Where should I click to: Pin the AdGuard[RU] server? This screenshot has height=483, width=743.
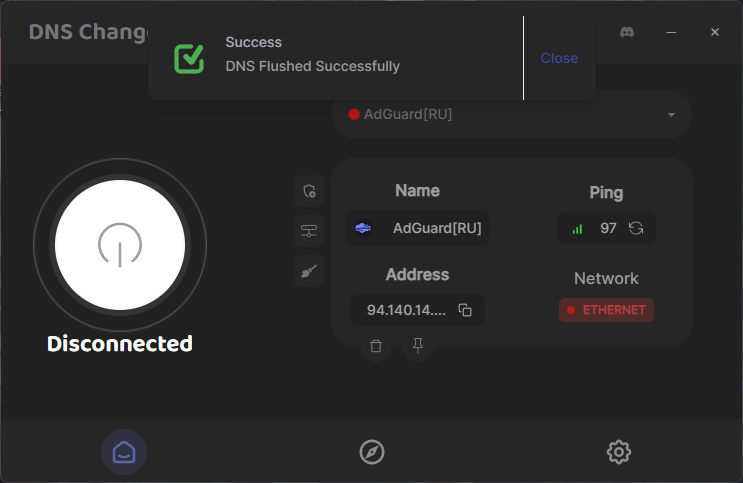(x=417, y=346)
